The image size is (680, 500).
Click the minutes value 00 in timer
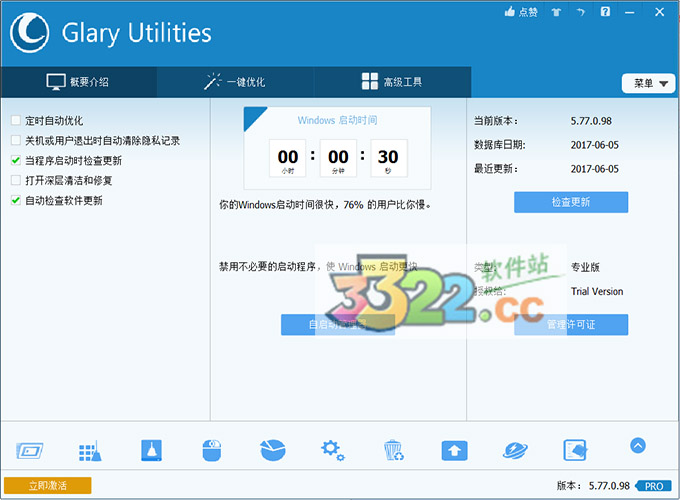[338, 157]
